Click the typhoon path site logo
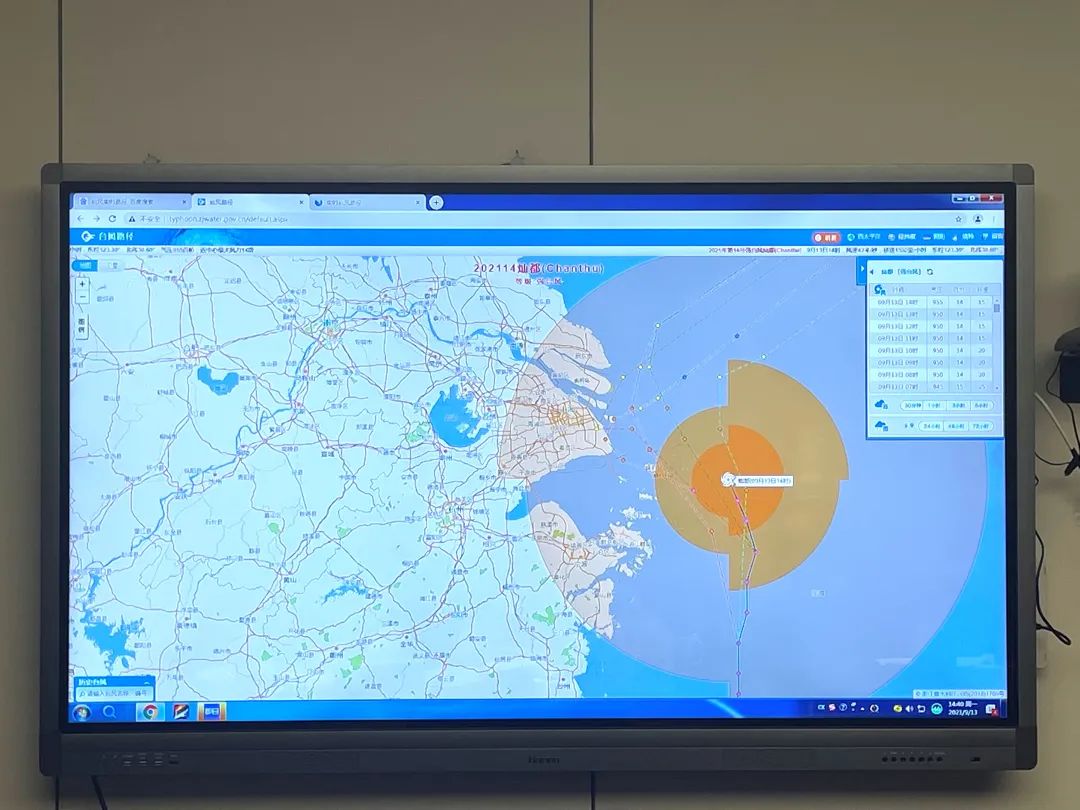This screenshot has height=810, width=1080. (x=107, y=236)
